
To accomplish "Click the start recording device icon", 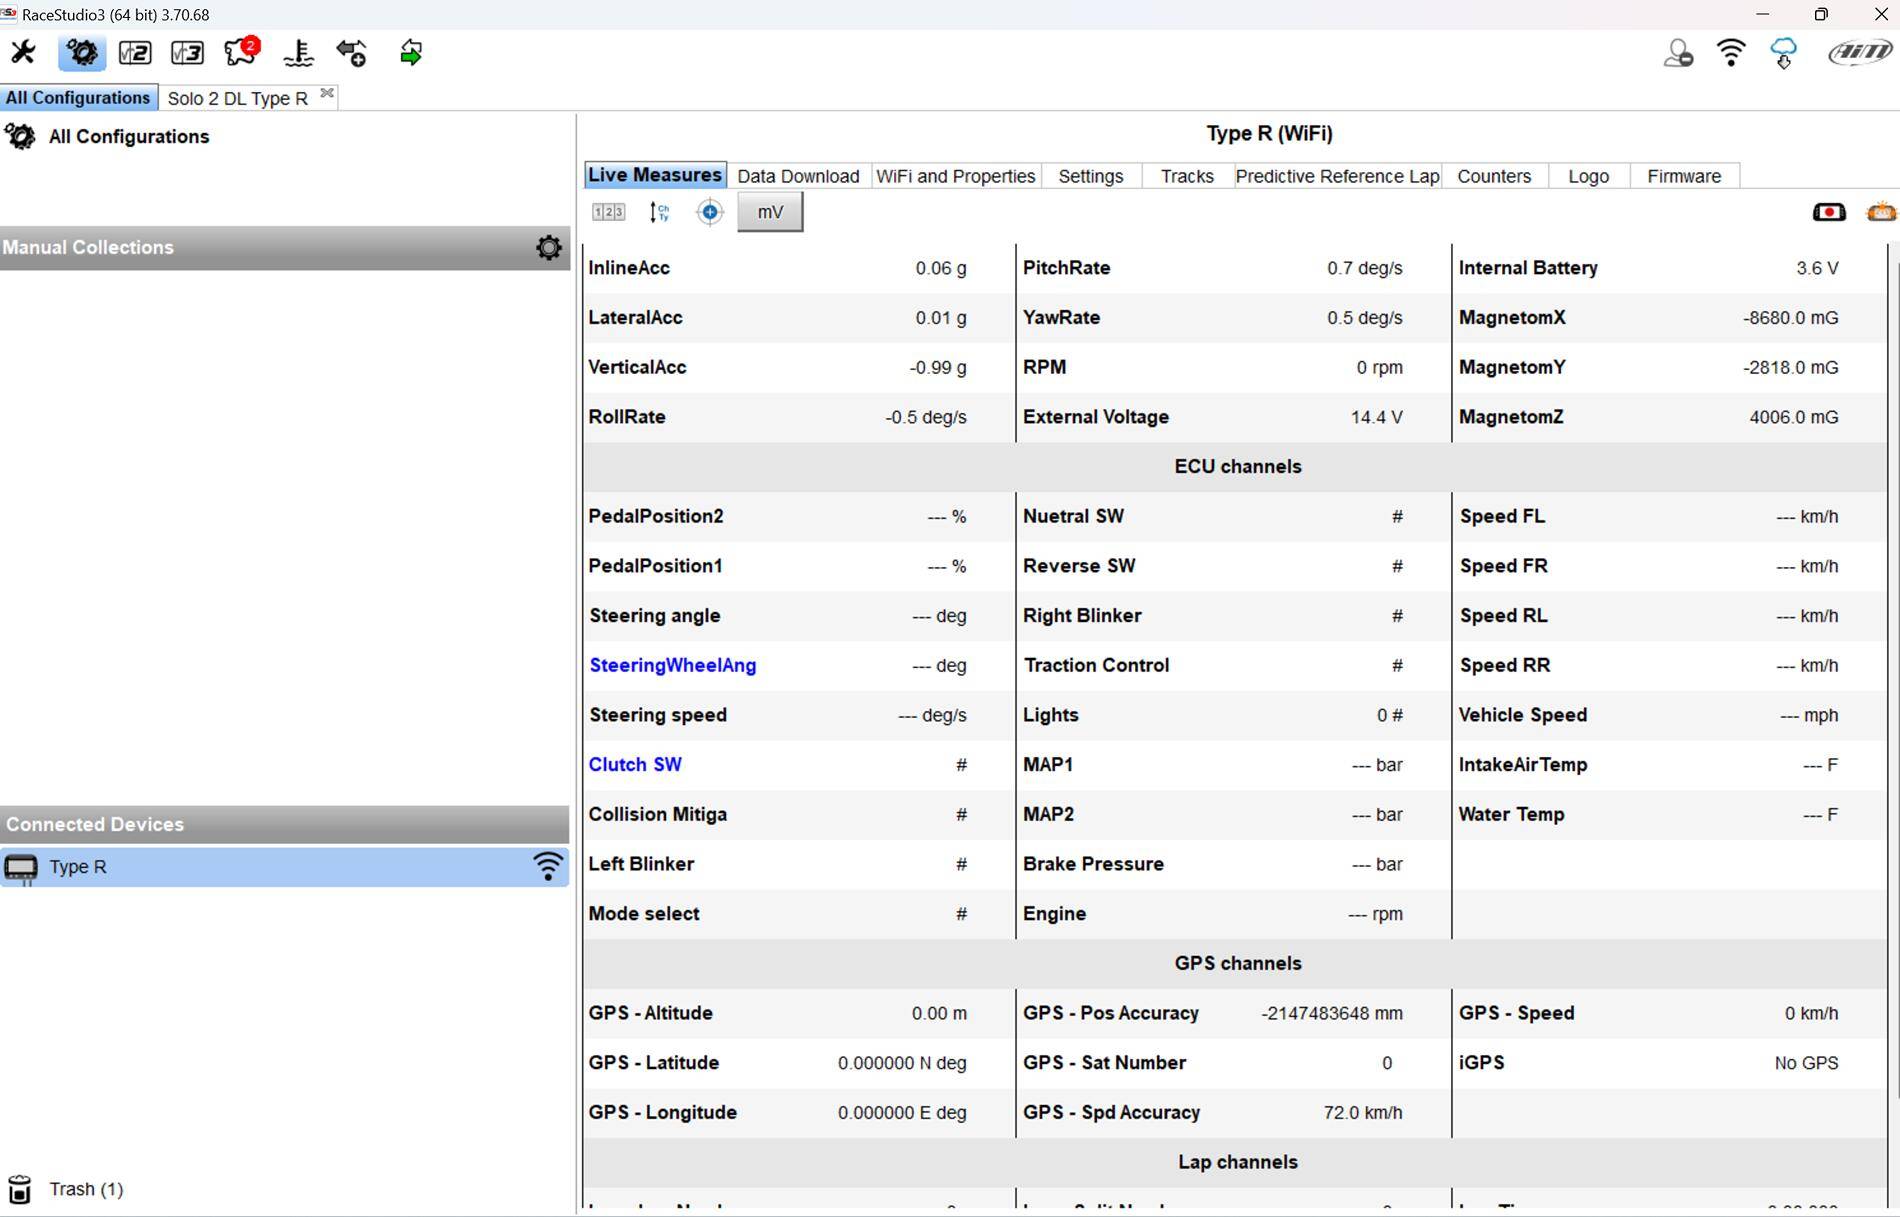I will click(x=1829, y=212).
